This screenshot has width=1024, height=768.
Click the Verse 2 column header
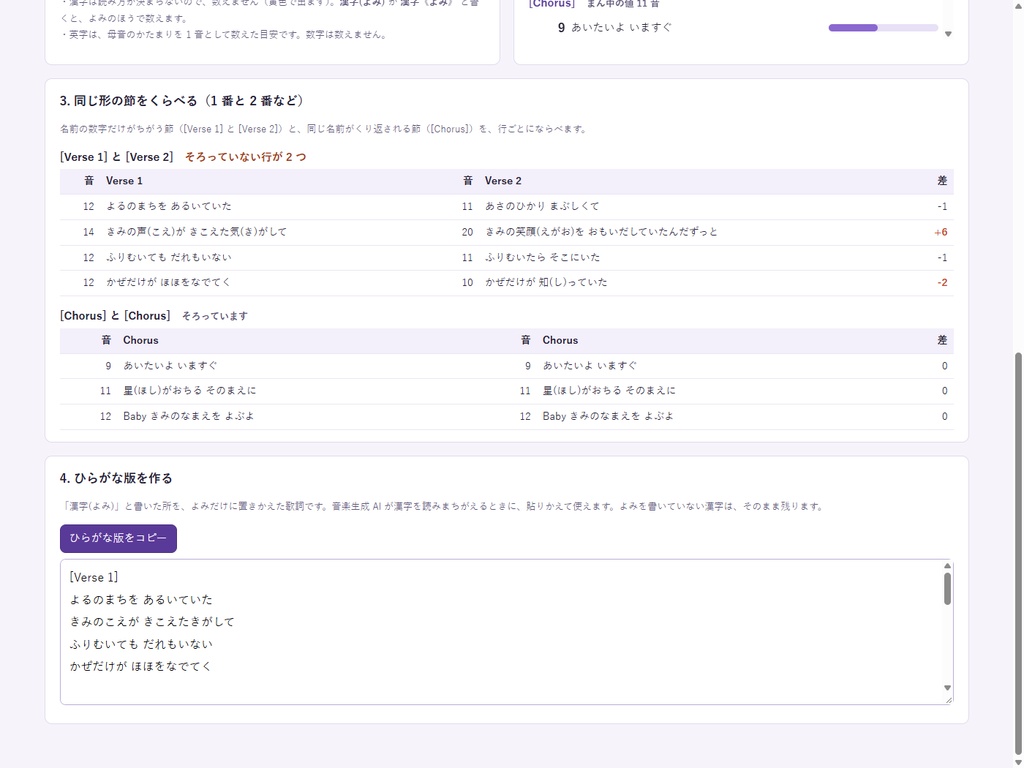503,181
